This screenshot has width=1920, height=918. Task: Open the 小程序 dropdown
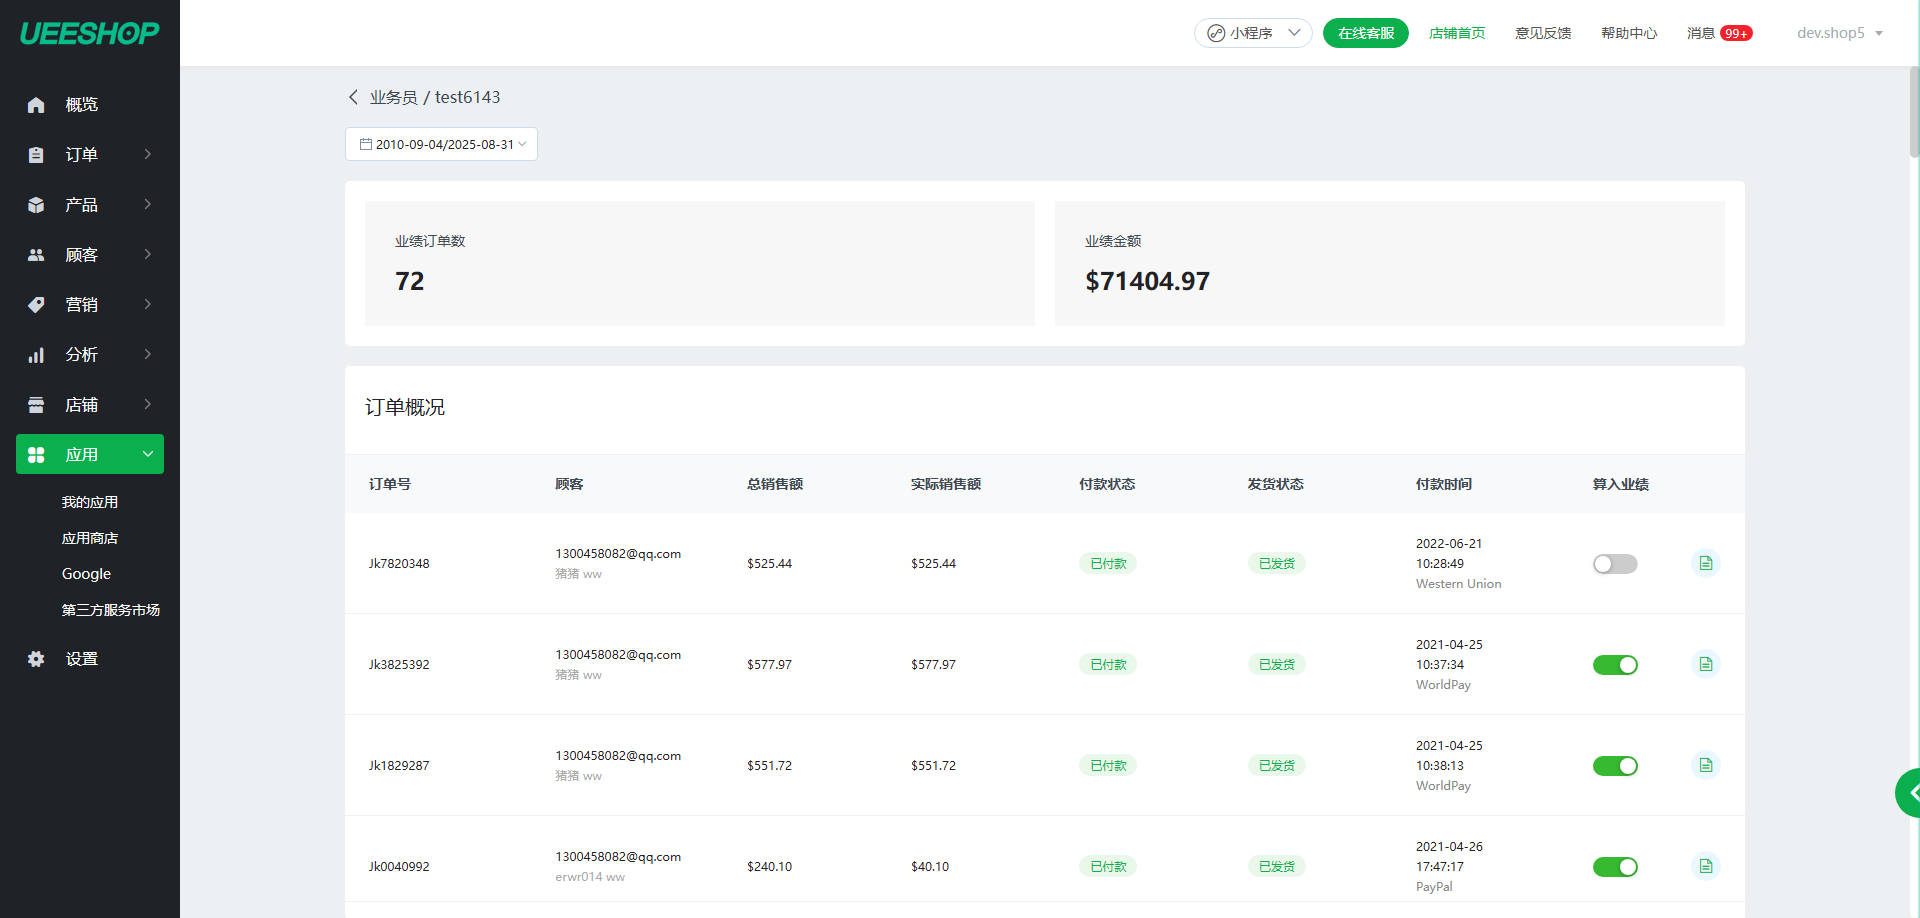click(x=1252, y=33)
